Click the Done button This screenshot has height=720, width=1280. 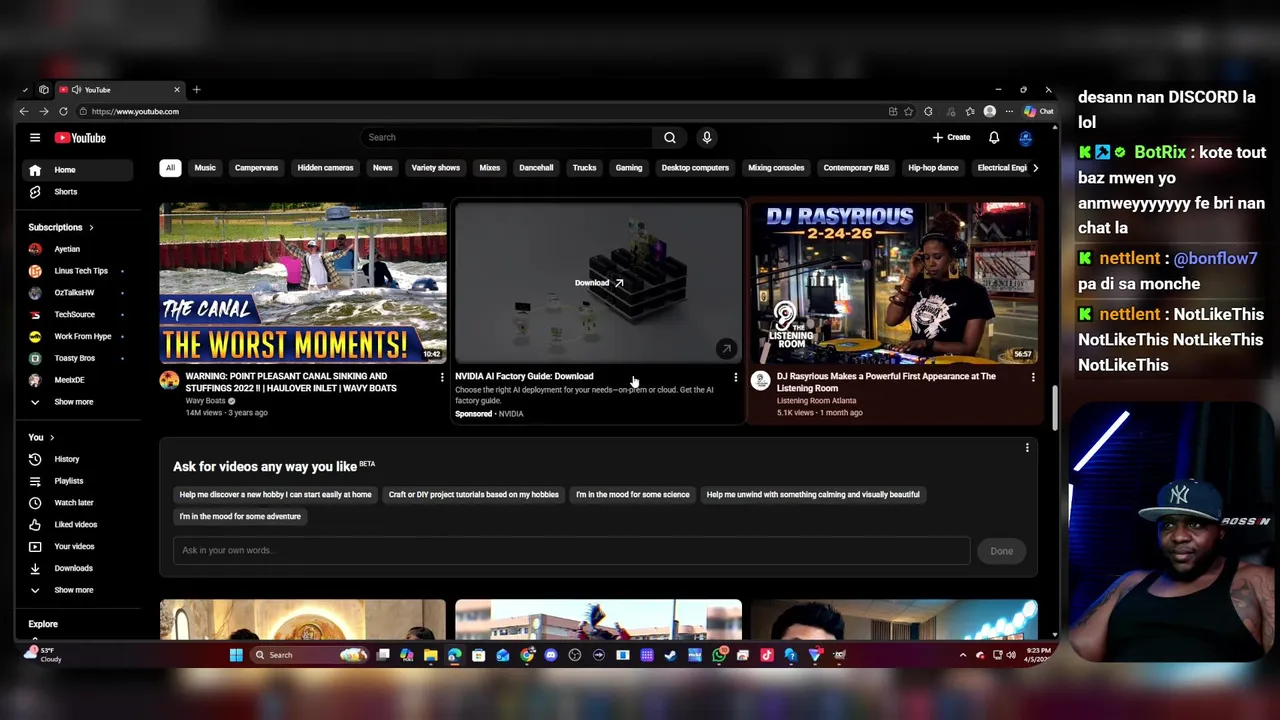tap(1001, 551)
